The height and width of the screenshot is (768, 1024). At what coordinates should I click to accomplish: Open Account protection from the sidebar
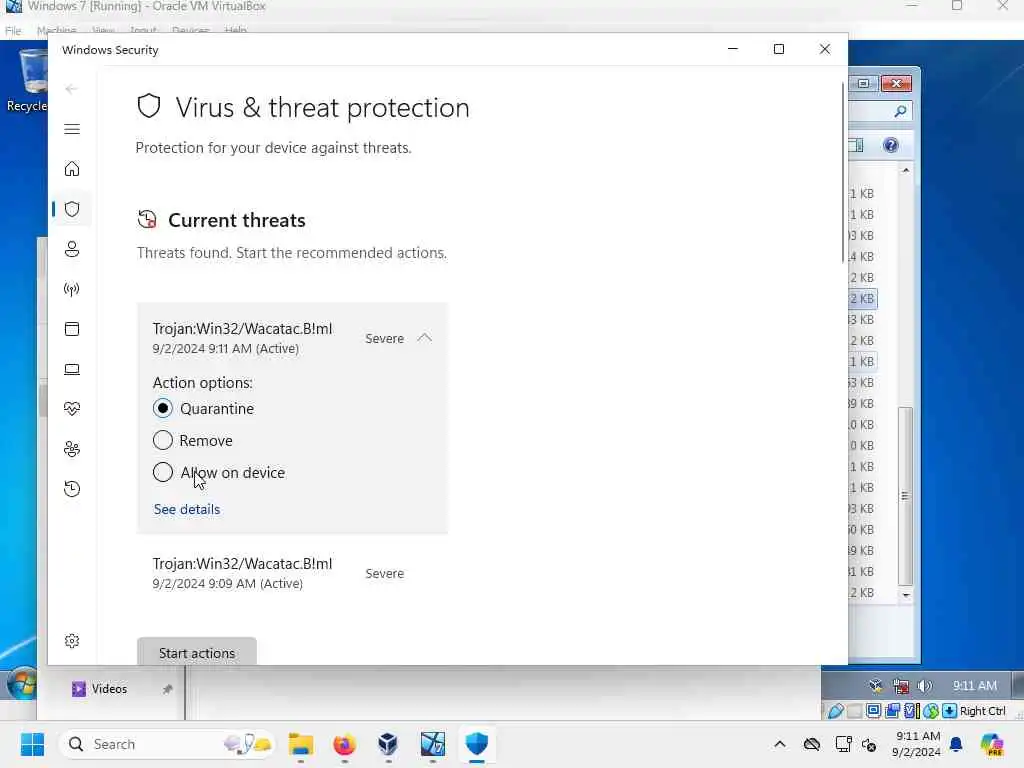point(72,249)
